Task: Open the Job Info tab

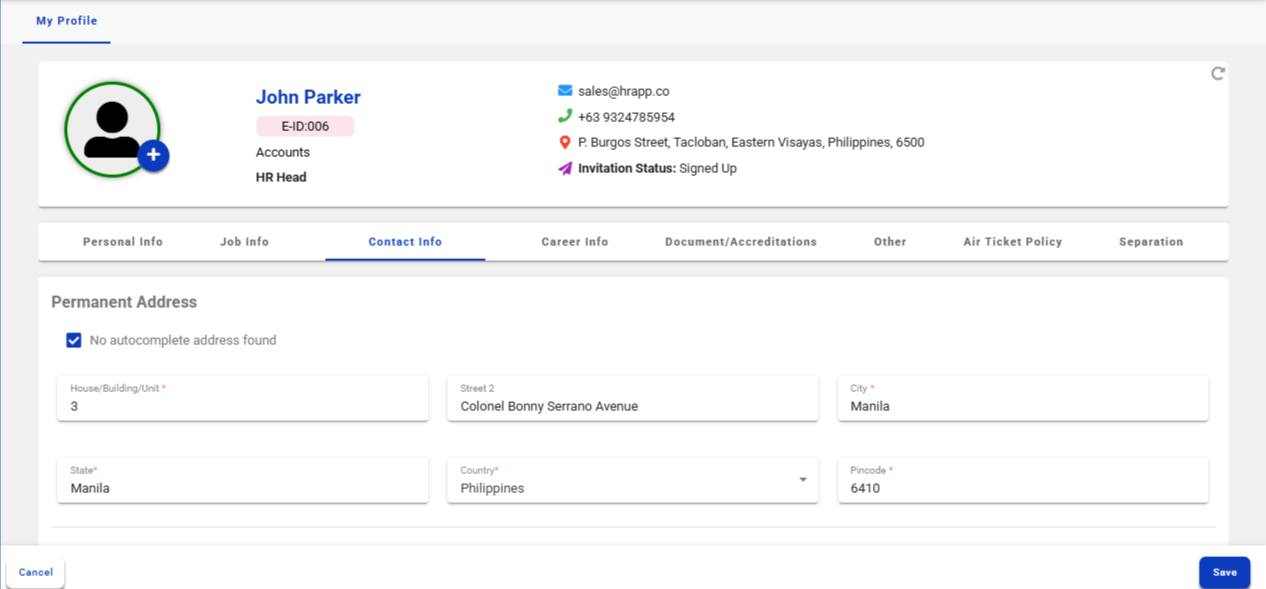Action: click(244, 242)
